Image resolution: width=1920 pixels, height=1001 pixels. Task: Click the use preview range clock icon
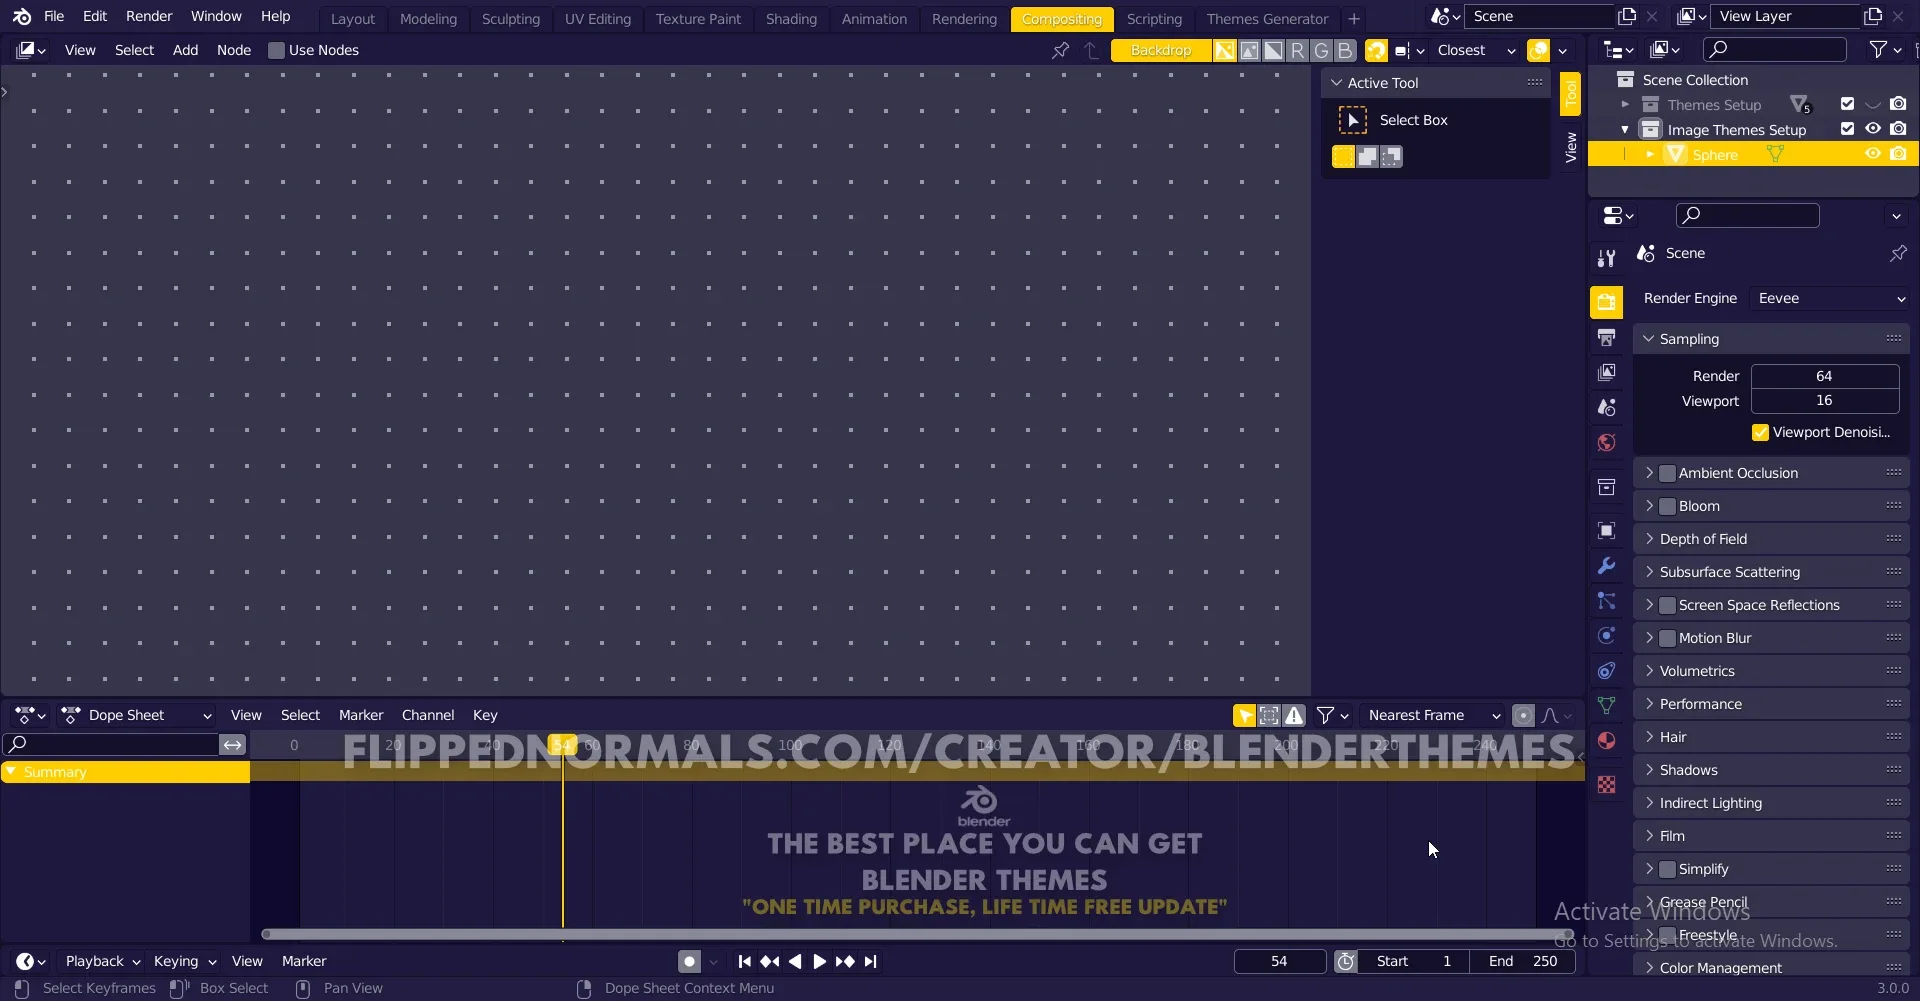coord(1346,961)
